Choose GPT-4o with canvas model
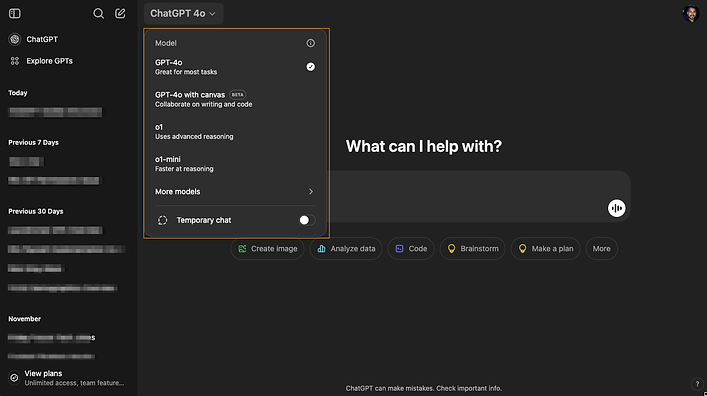The height and width of the screenshot is (396, 707). coord(235,99)
